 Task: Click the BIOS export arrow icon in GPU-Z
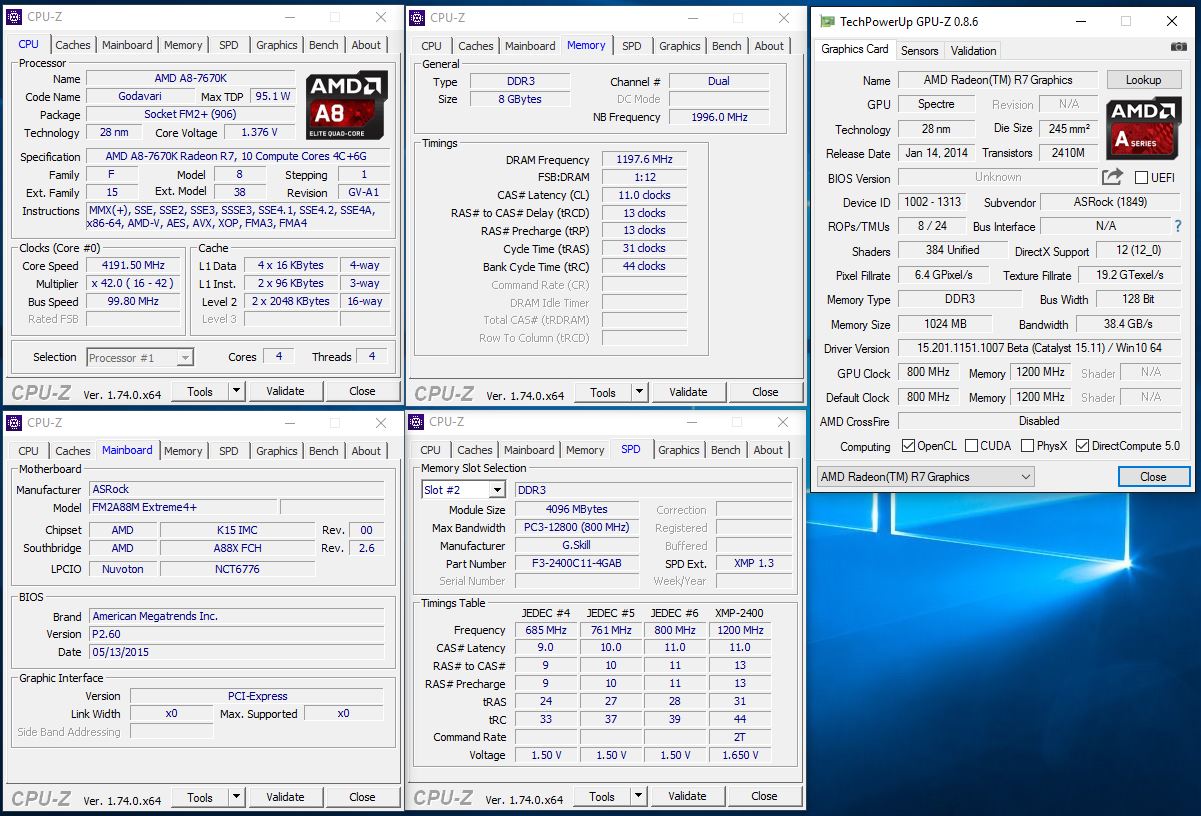pyautogui.click(x=1112, y=177)
